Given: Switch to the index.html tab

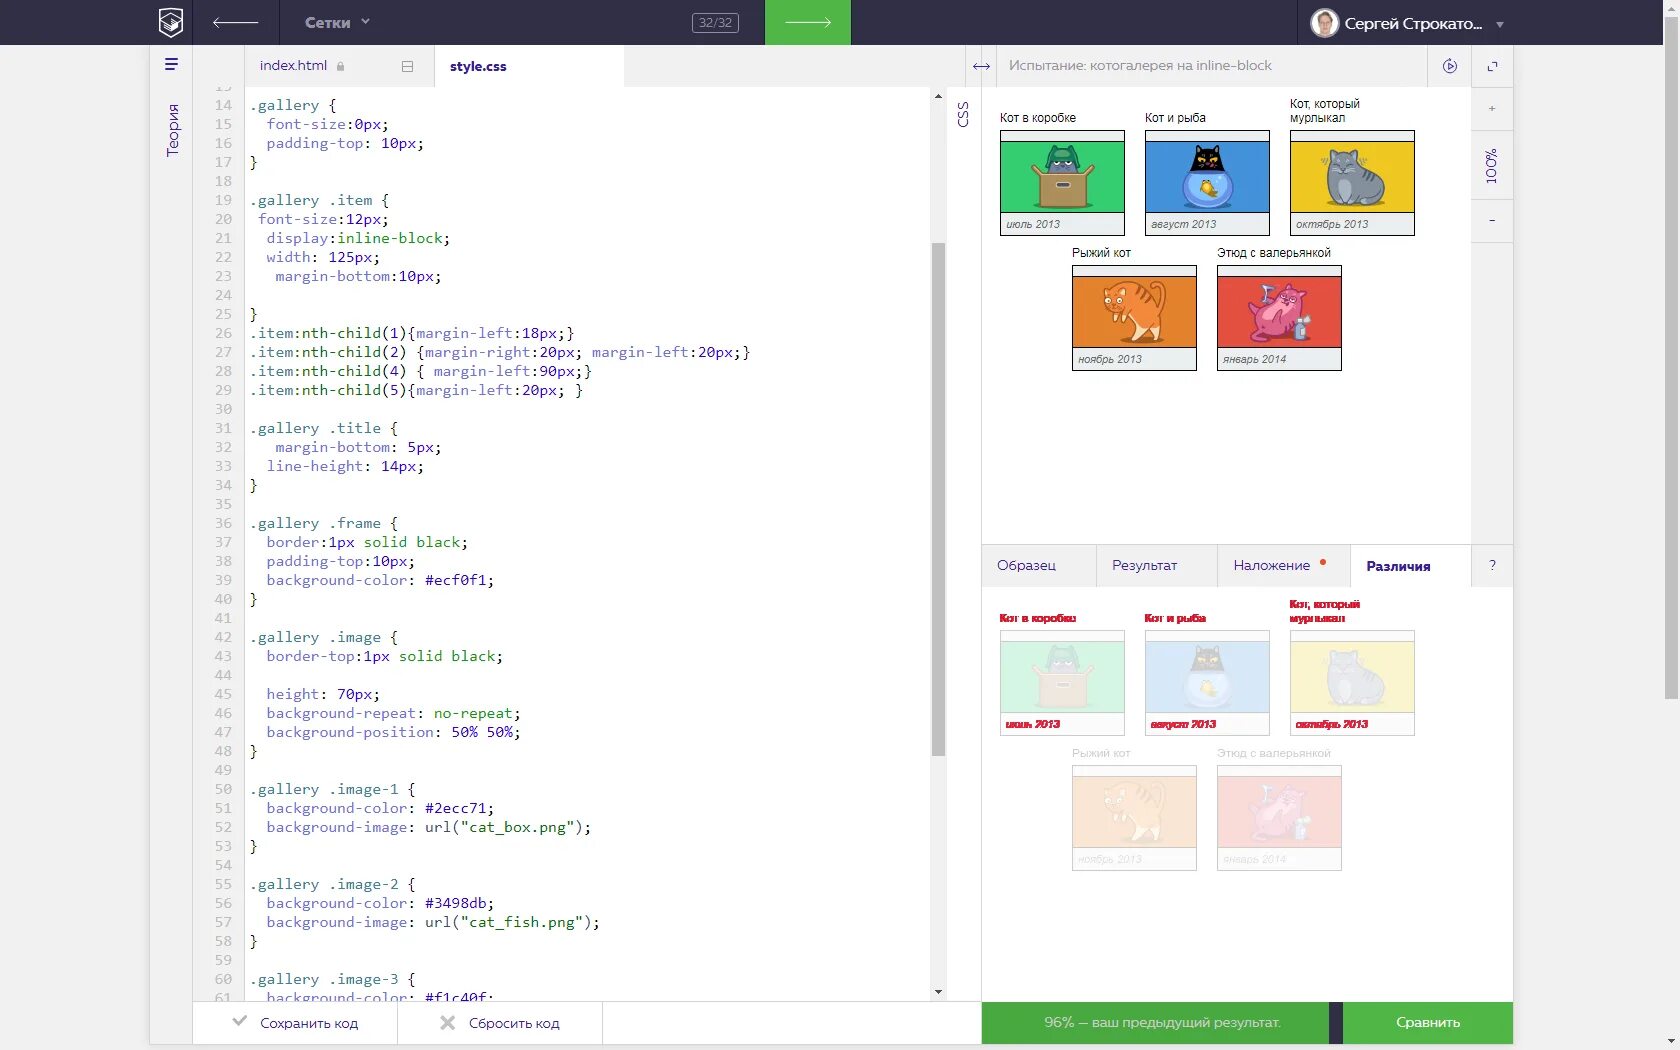Looking at the screenshot, I should pos(293,65).
